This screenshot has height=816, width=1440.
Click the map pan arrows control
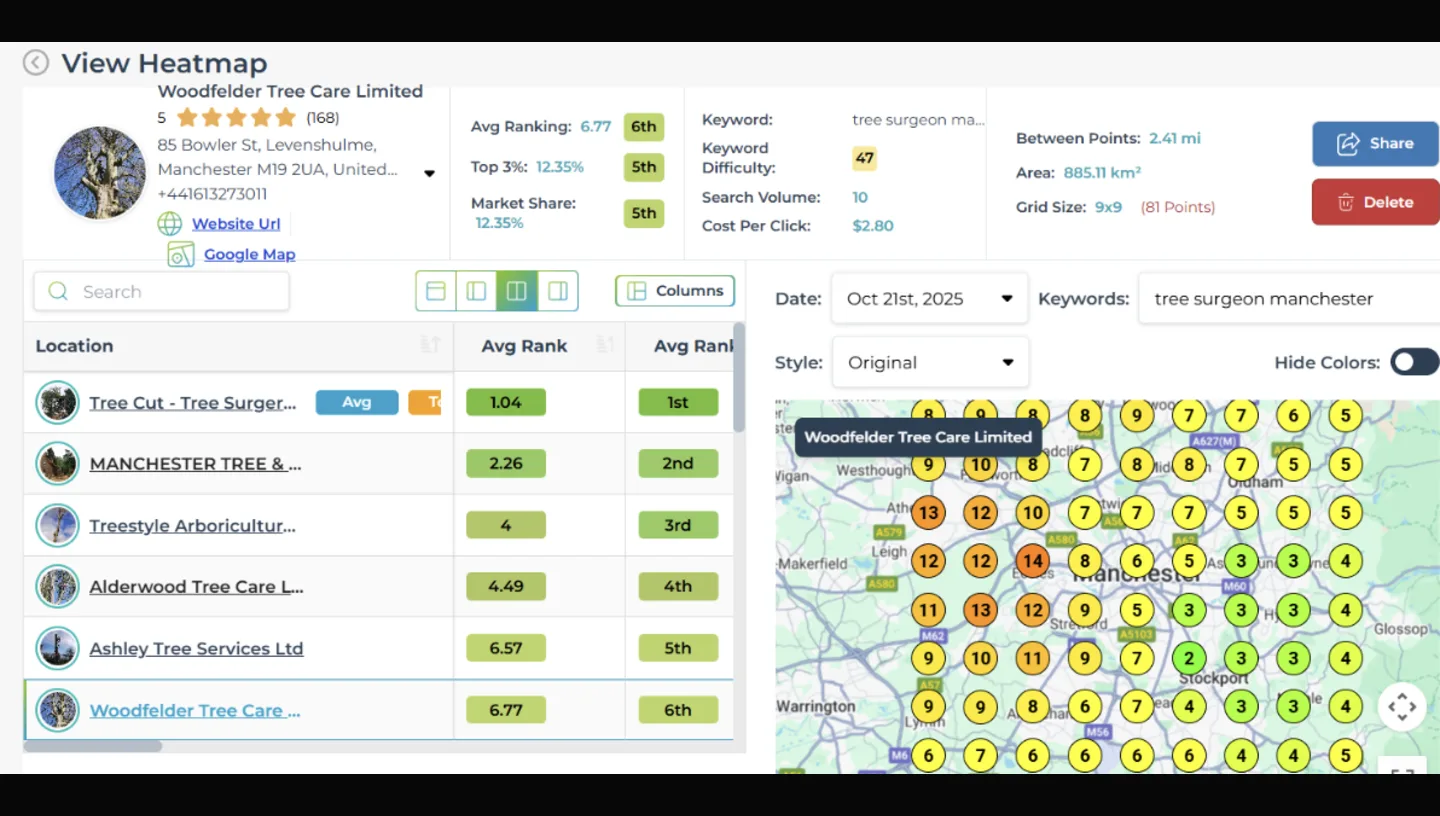click(1402, 706)
